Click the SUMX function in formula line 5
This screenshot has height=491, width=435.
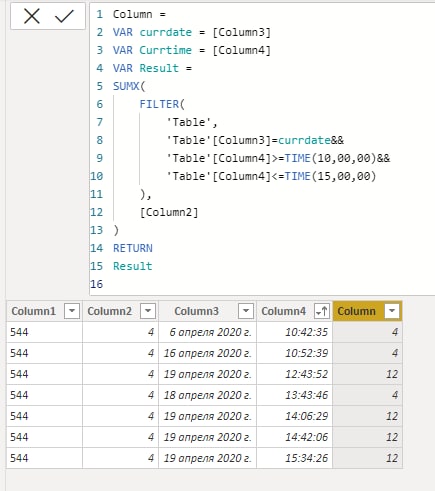pyautogui.click(x=126, y=86)
